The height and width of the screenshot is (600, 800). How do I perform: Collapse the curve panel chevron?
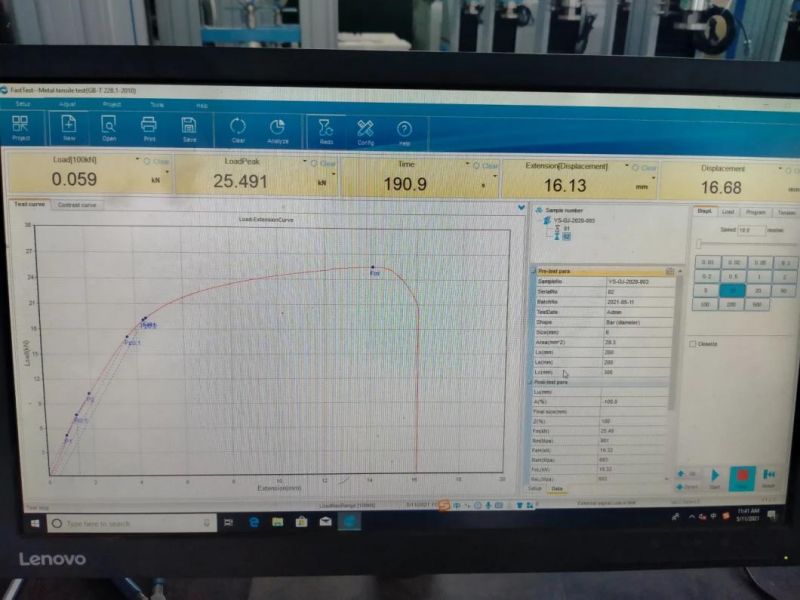tap(521, 207)
